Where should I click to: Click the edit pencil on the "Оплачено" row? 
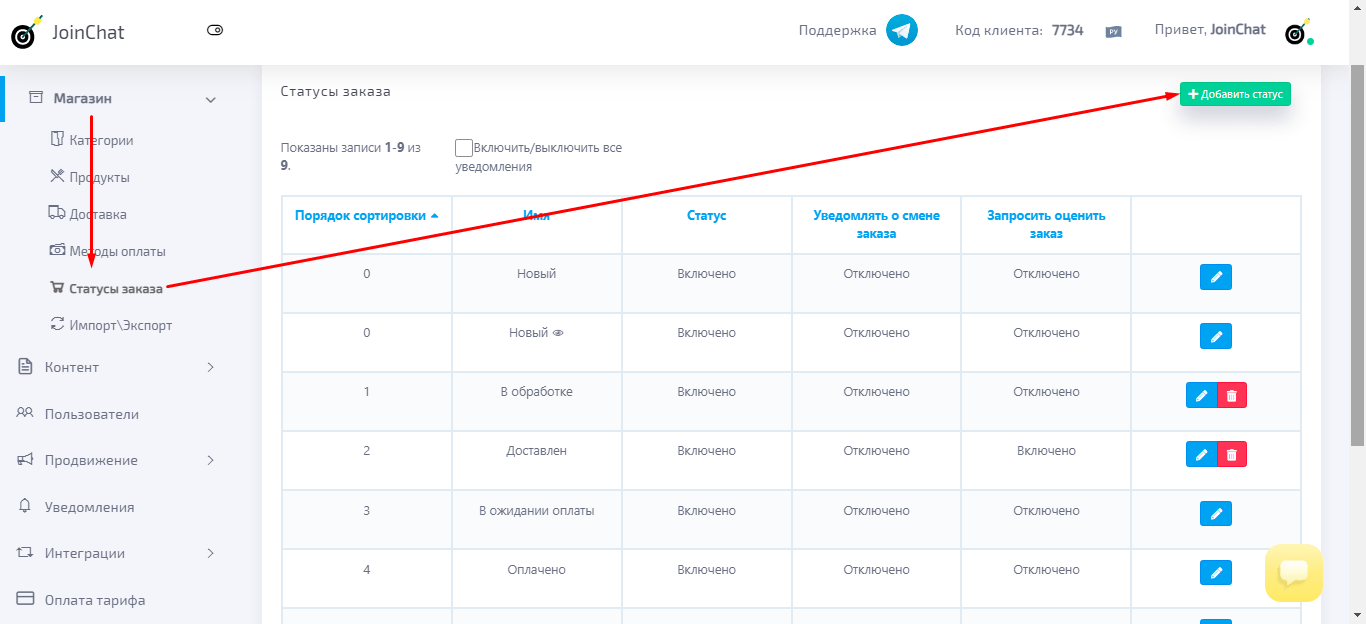click(1215, 572)
